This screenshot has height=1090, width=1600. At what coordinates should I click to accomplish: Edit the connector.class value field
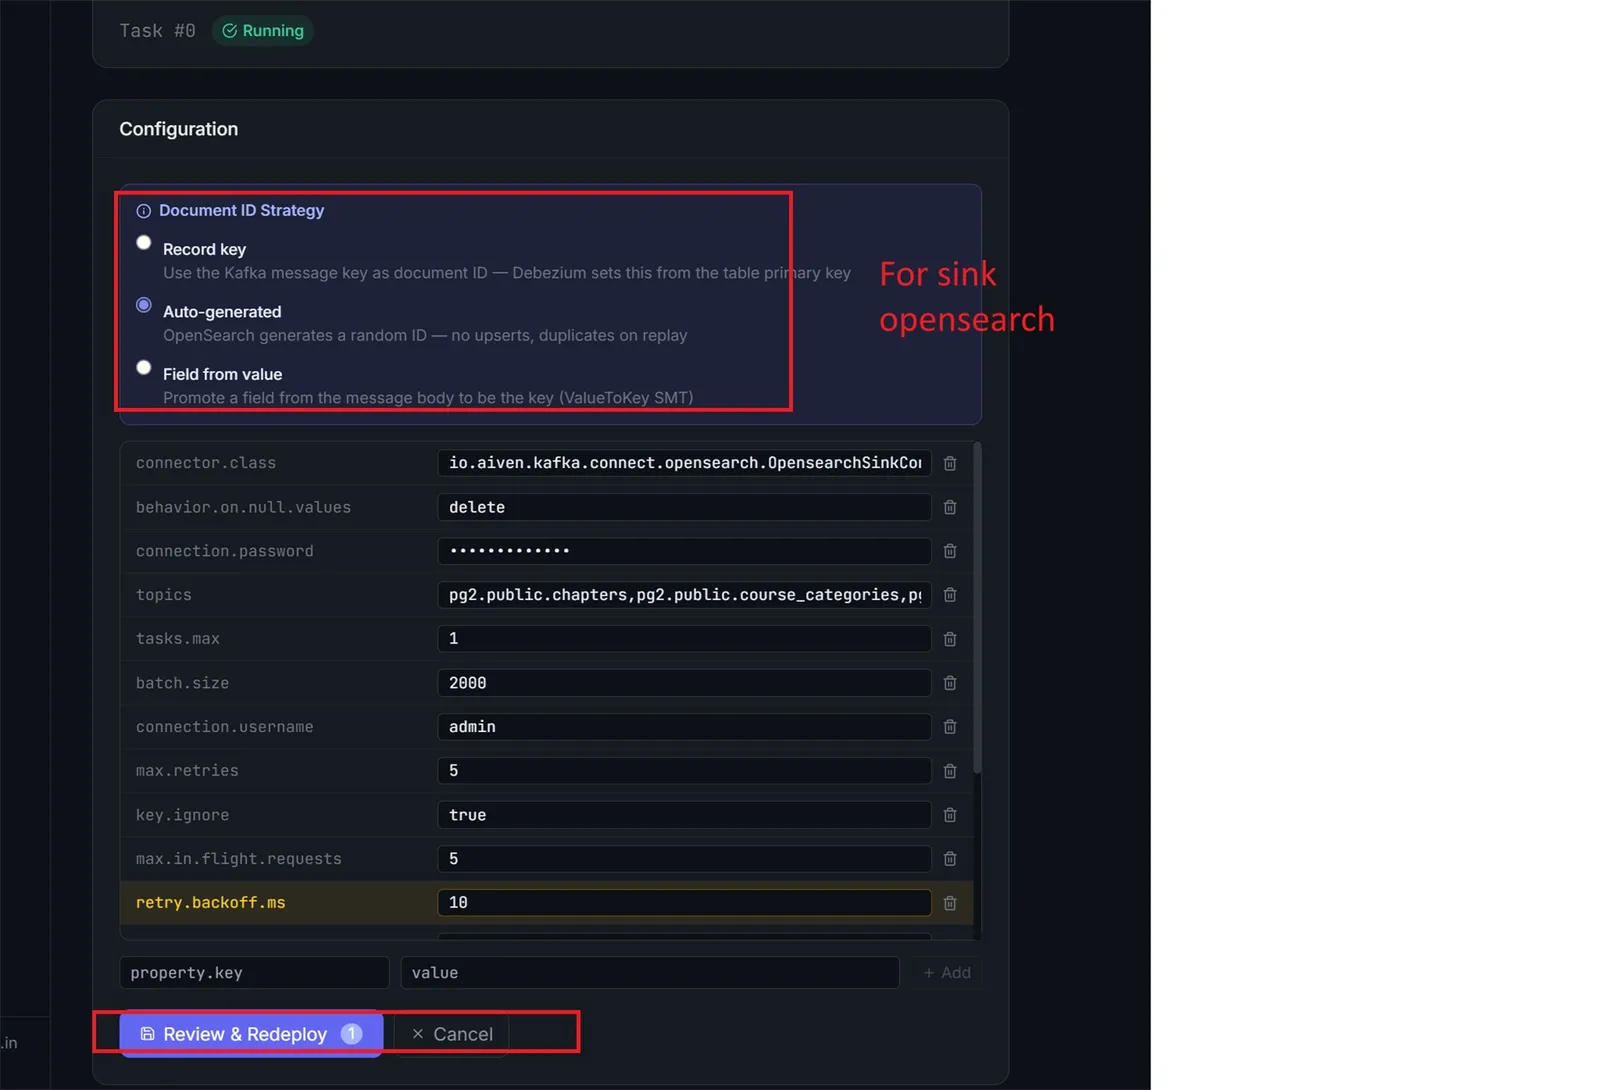684,463
